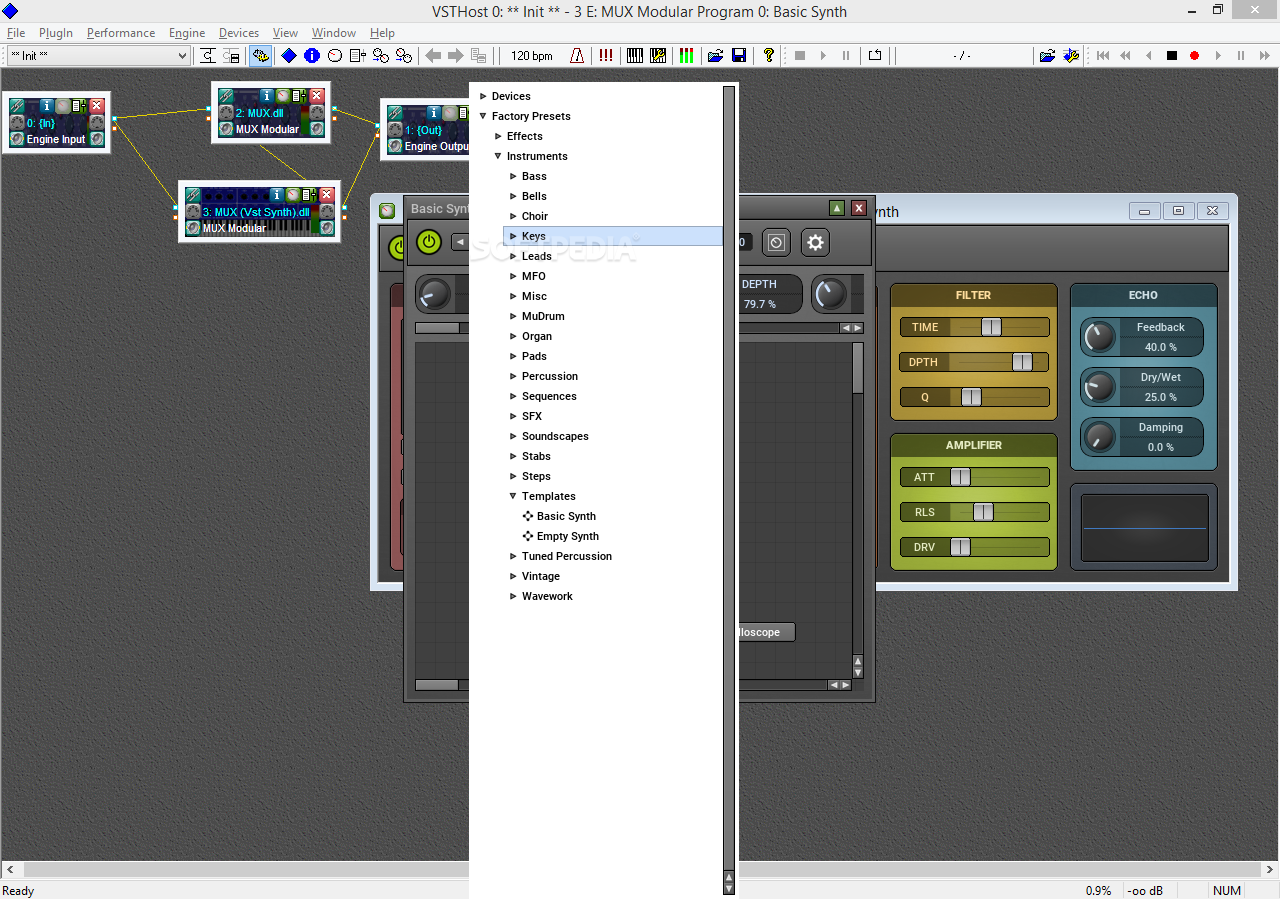Screen dimensions: 1280x899
Task: Collapse the Templates folder
Action: (513, 496)
